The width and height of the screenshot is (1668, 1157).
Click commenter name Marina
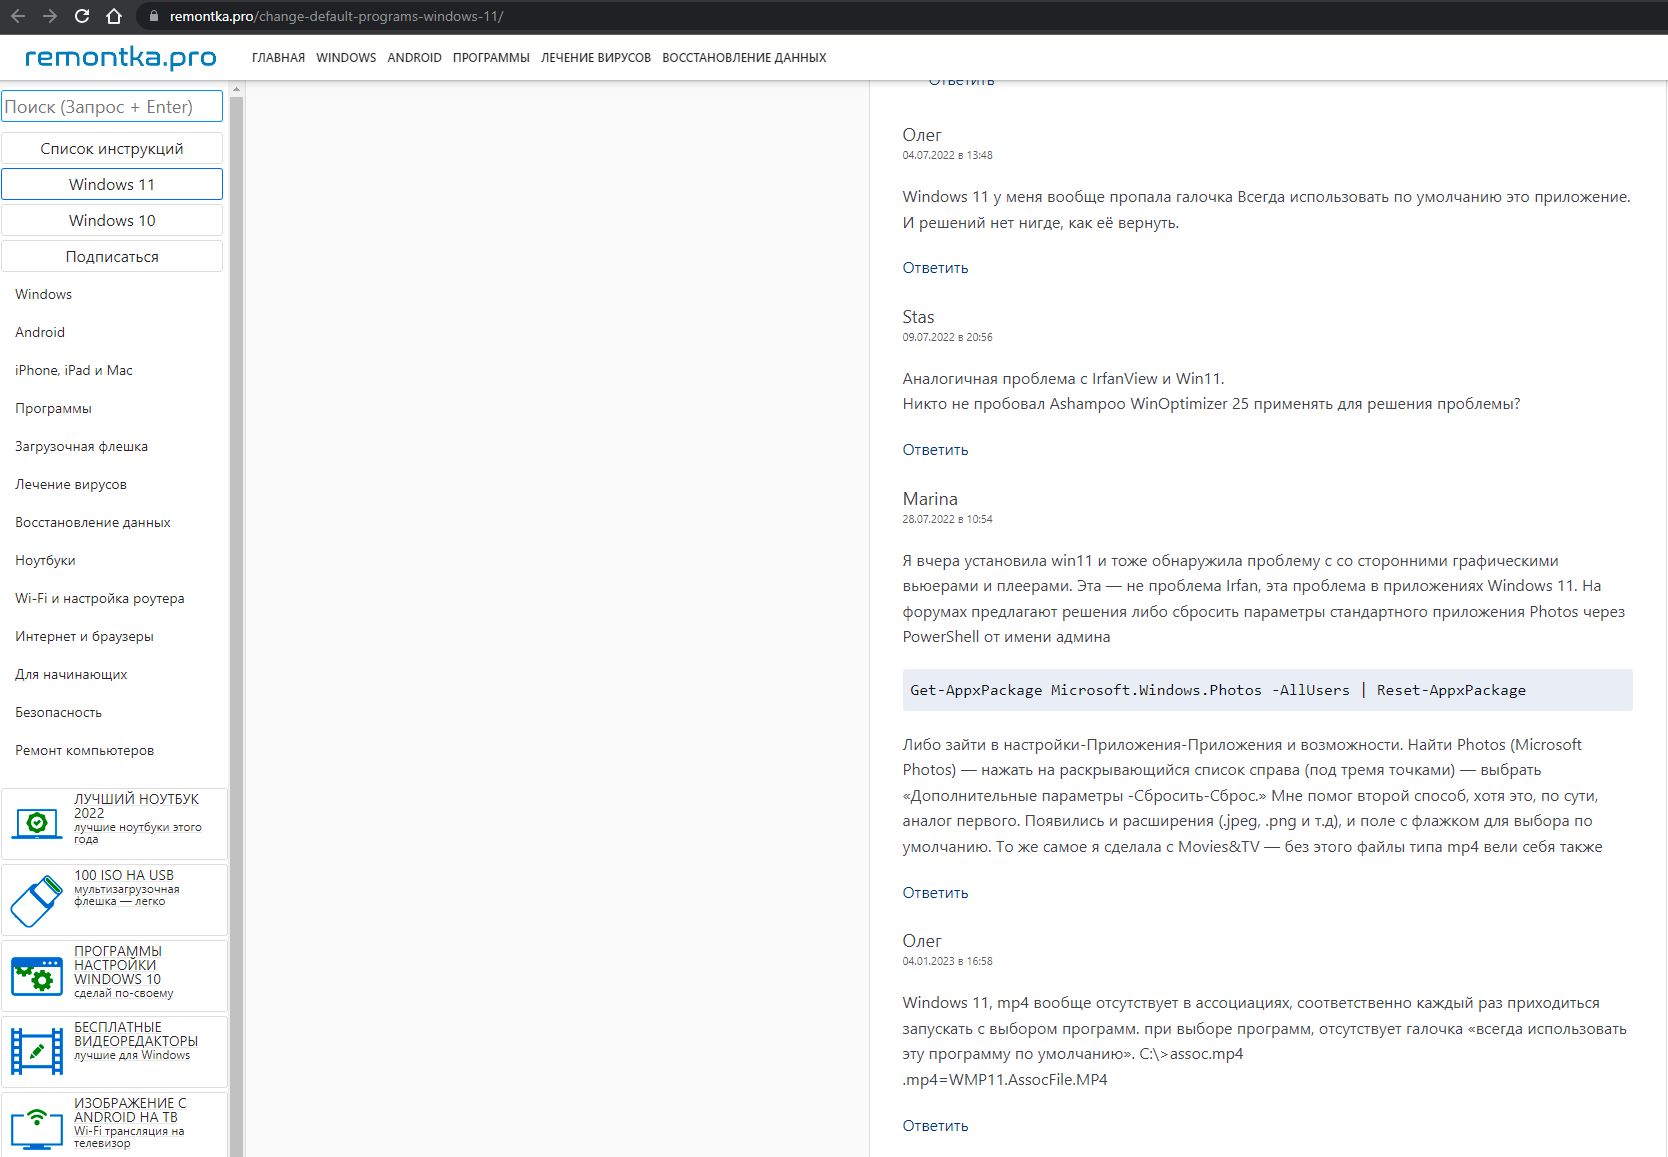click(x=930, y=499)
